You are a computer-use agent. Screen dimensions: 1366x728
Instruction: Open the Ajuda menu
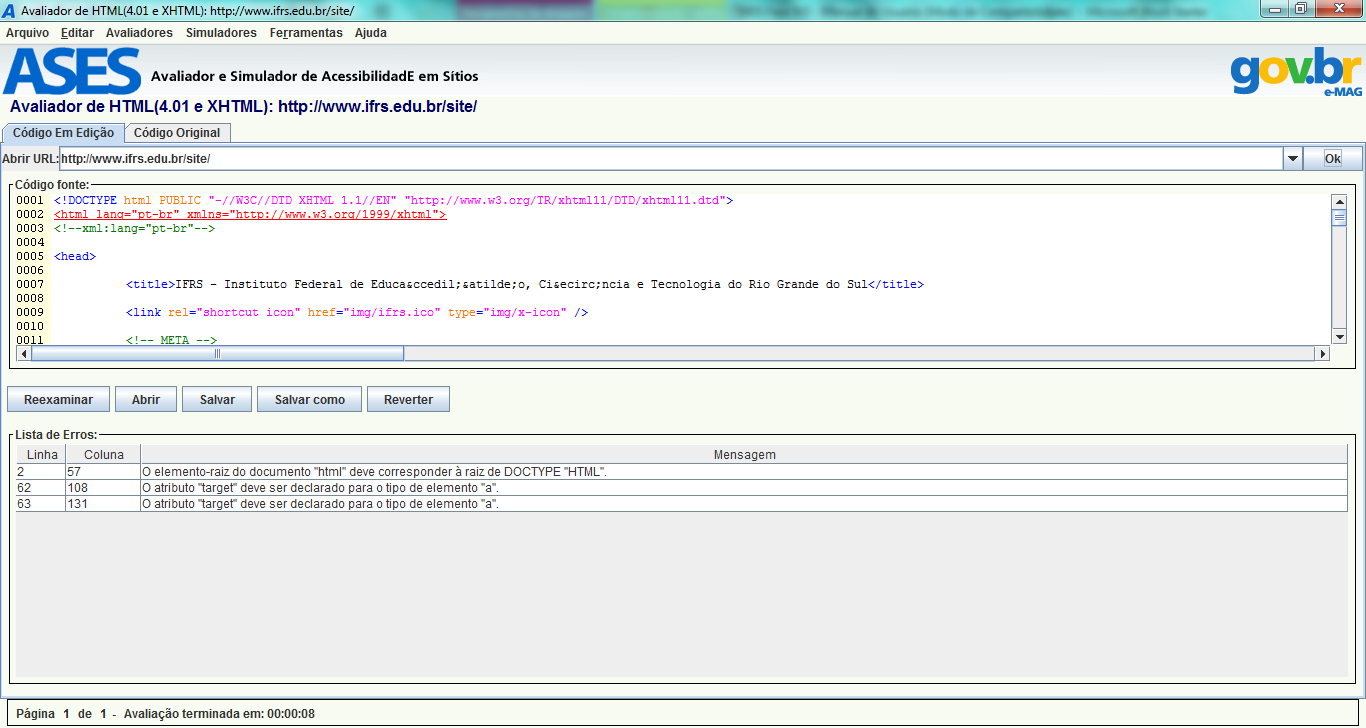[371, 33]
